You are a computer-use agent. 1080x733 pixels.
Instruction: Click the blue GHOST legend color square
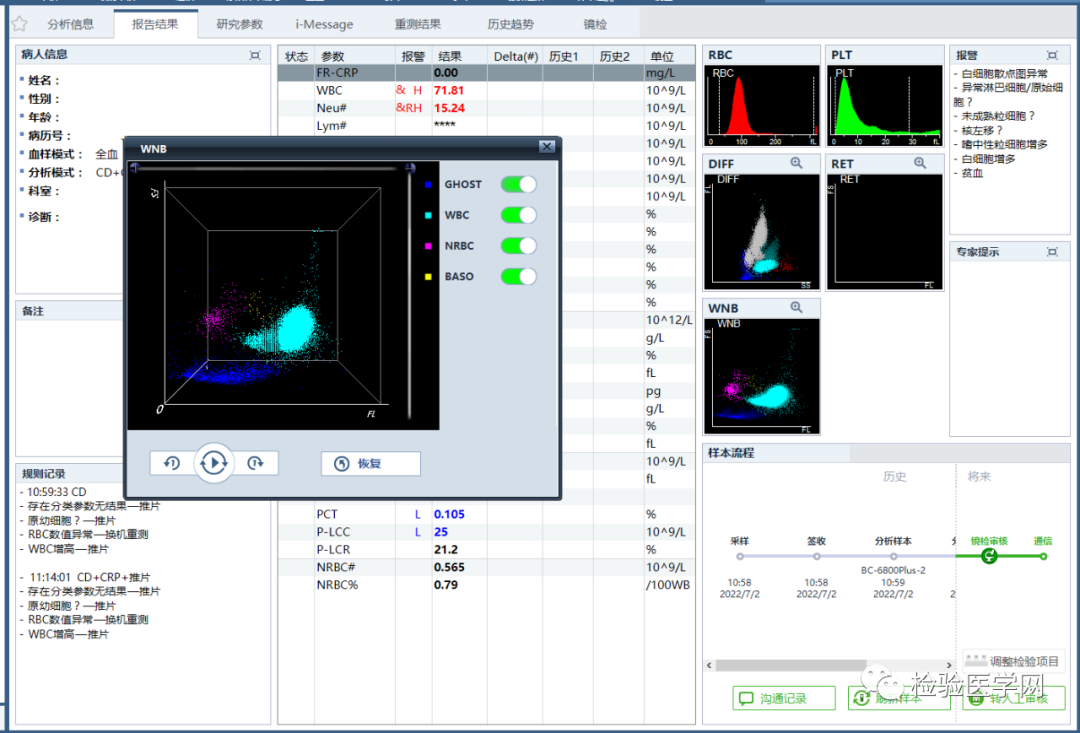[x=428, y=185]
